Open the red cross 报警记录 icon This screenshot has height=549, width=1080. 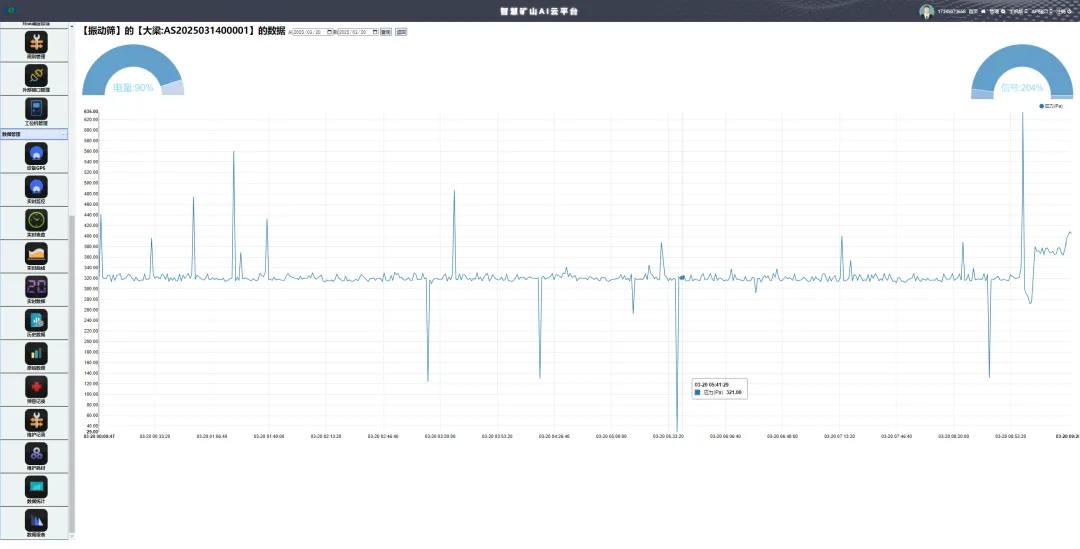pyautogui.click(x=36, y=387)
